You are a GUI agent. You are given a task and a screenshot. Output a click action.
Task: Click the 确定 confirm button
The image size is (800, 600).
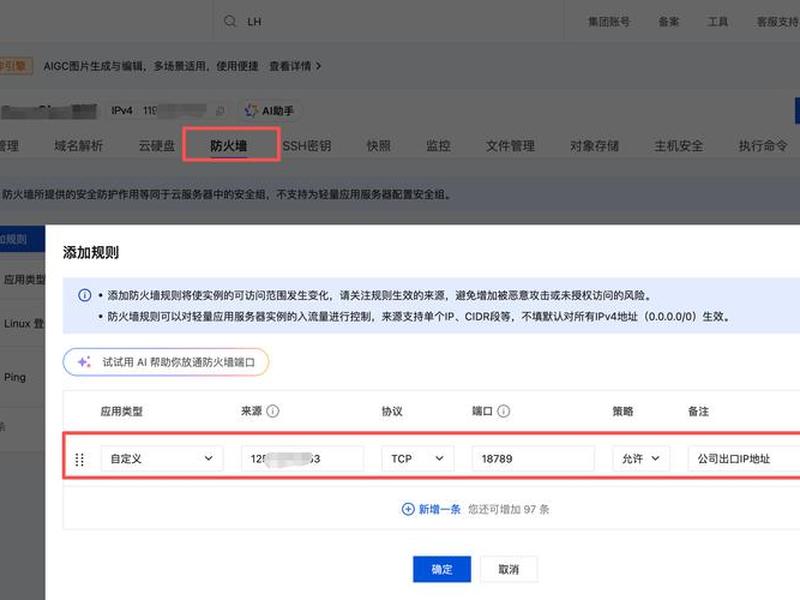click(442, 569)
